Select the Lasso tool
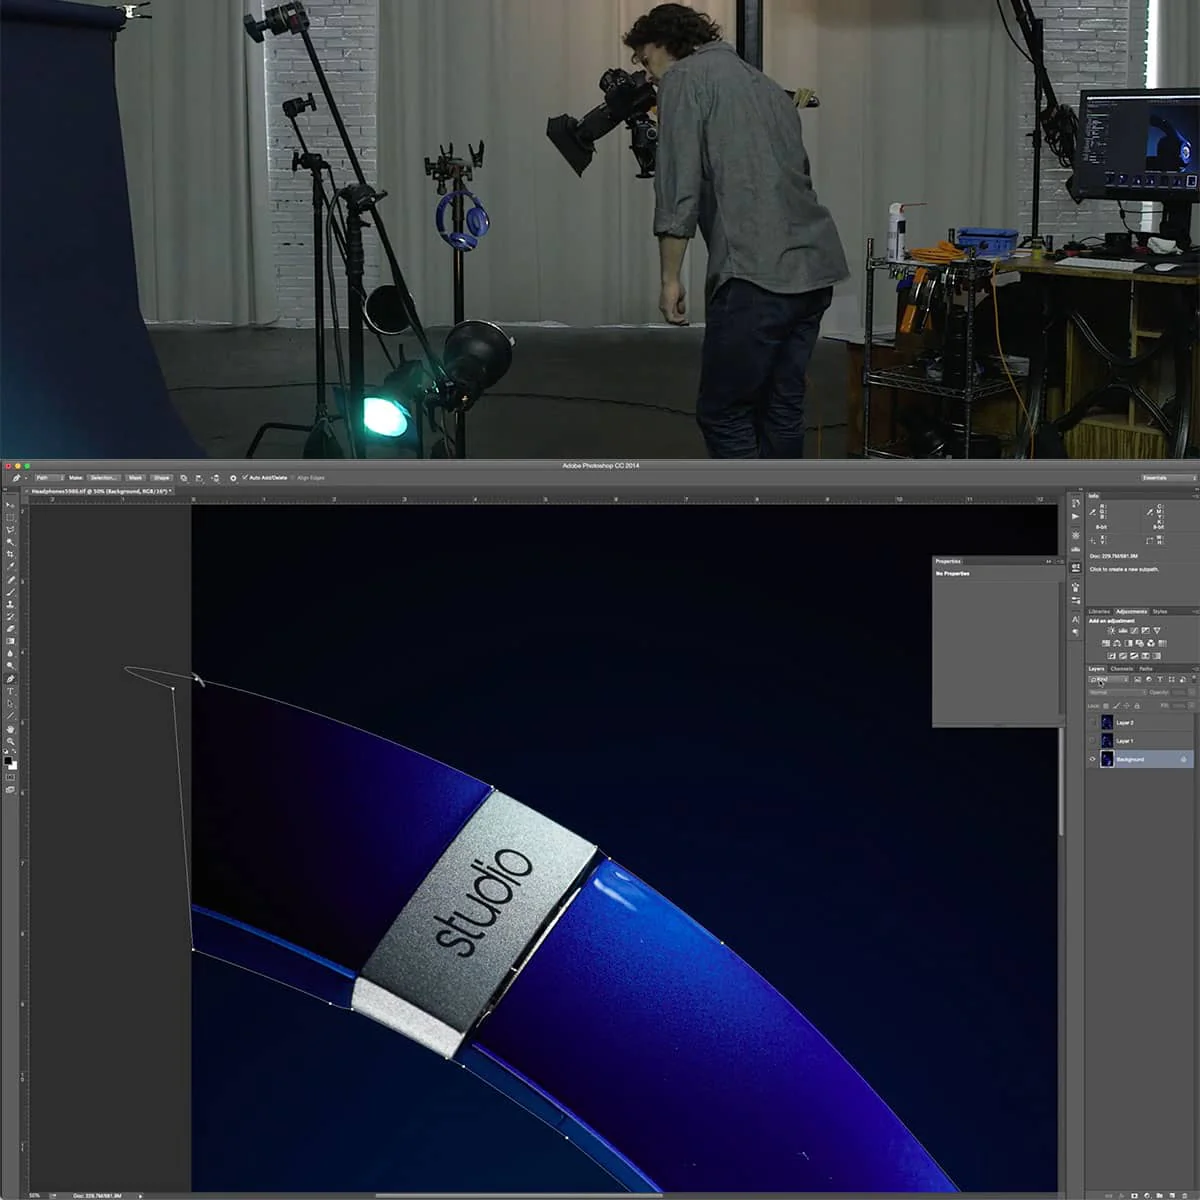This screenshot has height=1200, width=1200. coord(12,529)
